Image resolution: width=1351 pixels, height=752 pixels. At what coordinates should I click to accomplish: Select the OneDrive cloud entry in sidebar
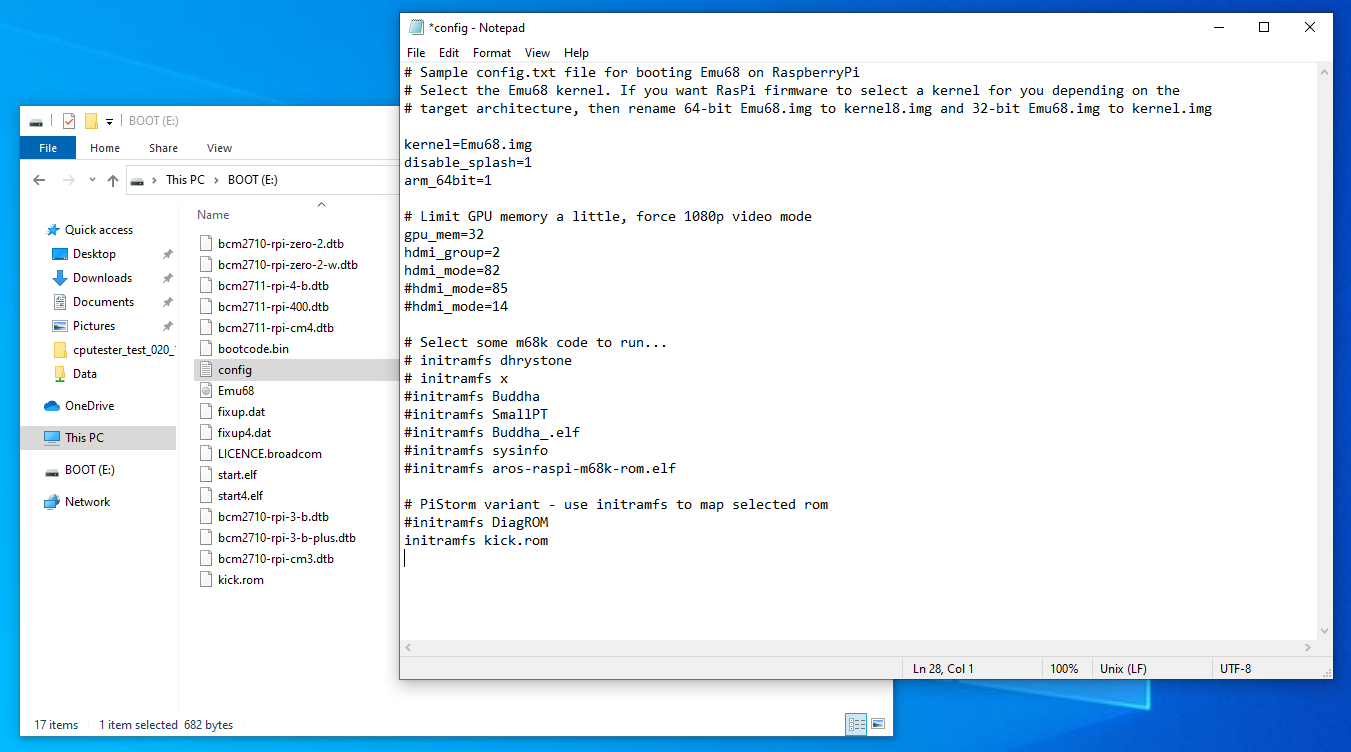(x=89, y=406)
